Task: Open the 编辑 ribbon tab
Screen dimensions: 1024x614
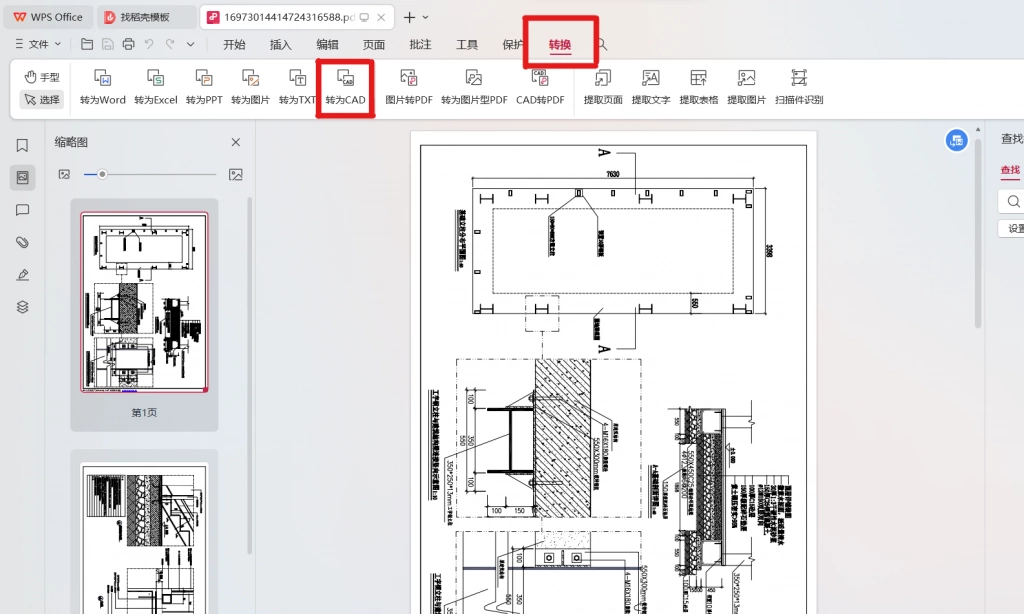Action: click(327, 44)
